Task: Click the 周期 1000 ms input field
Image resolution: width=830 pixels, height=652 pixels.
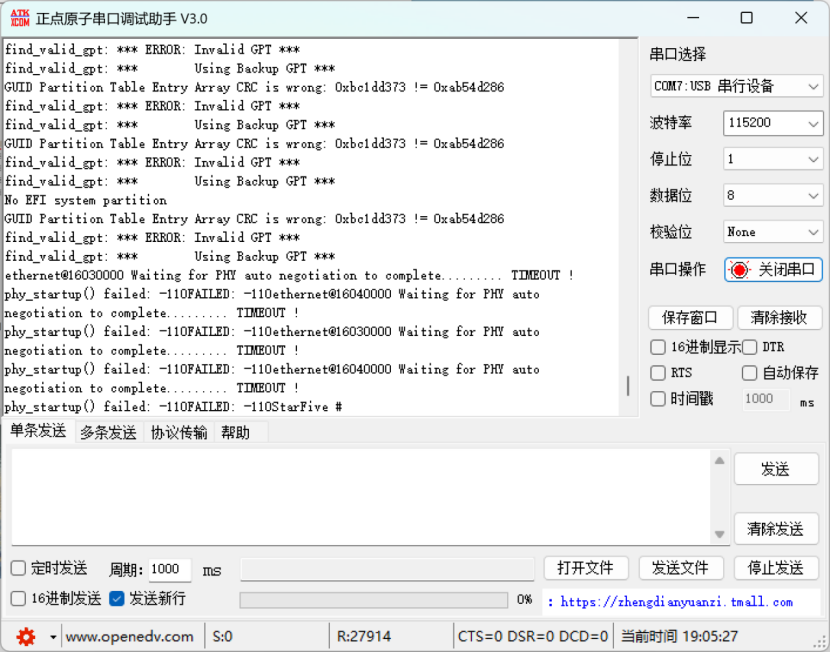Action: click(169, 569)
